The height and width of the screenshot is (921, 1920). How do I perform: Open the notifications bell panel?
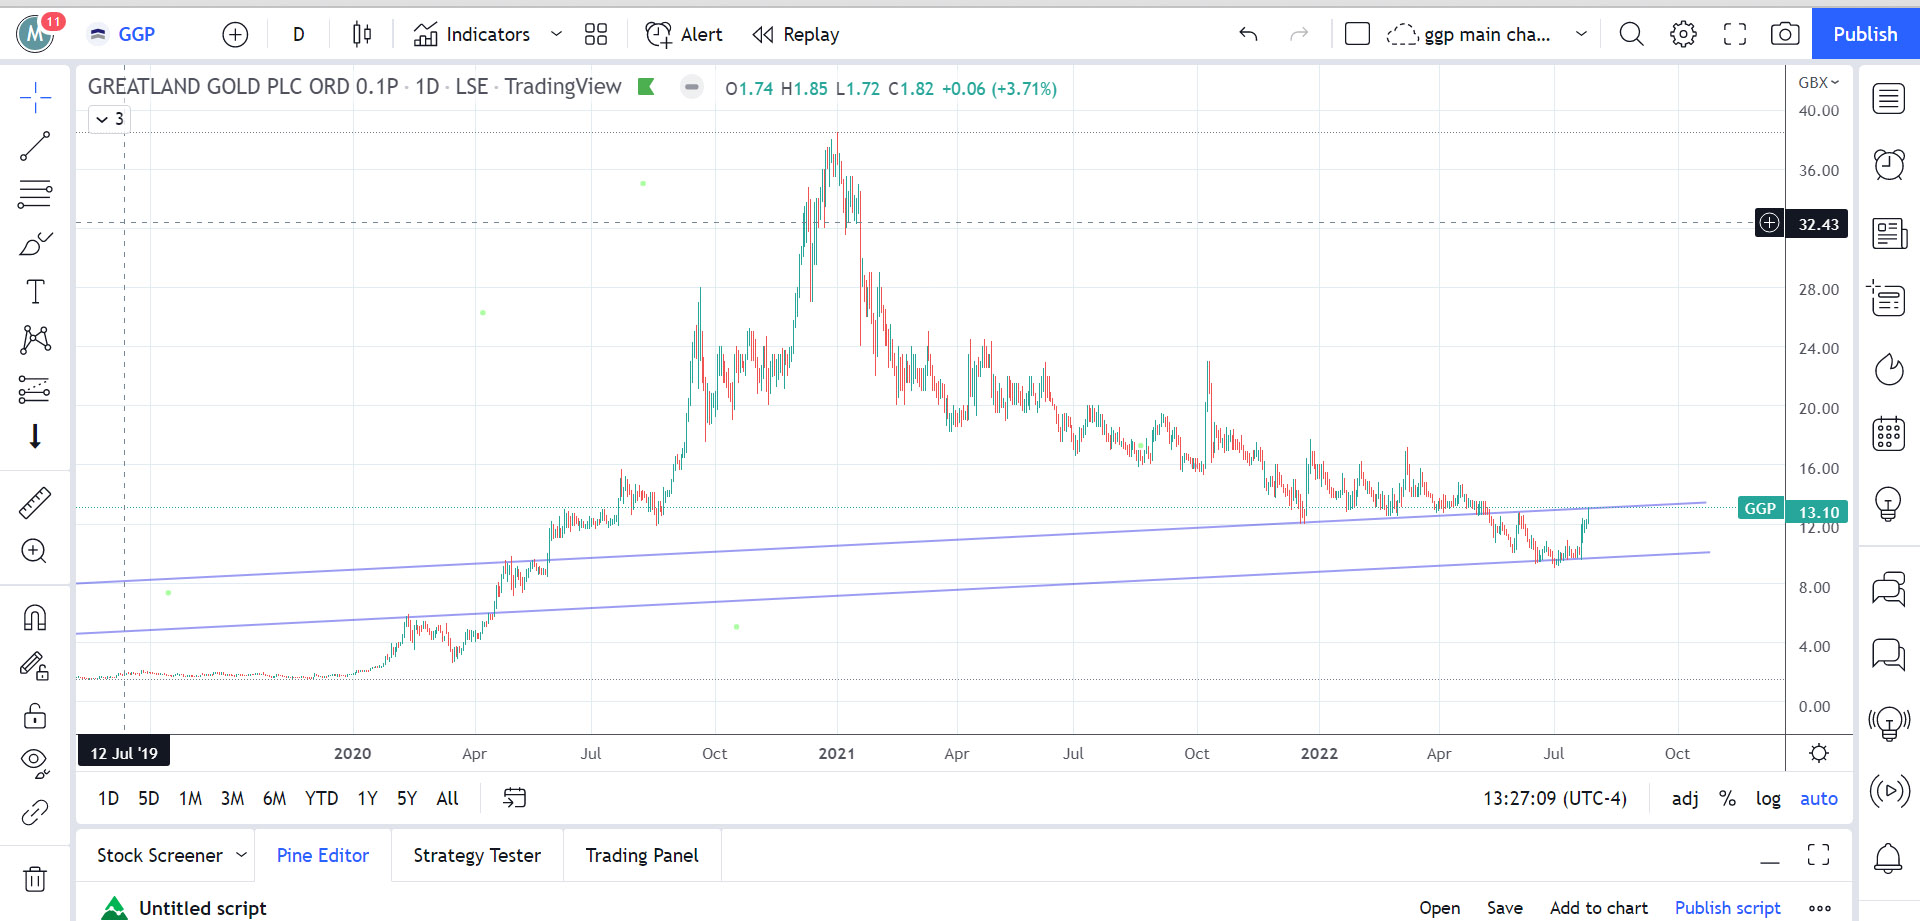[x=1889, y=858]
